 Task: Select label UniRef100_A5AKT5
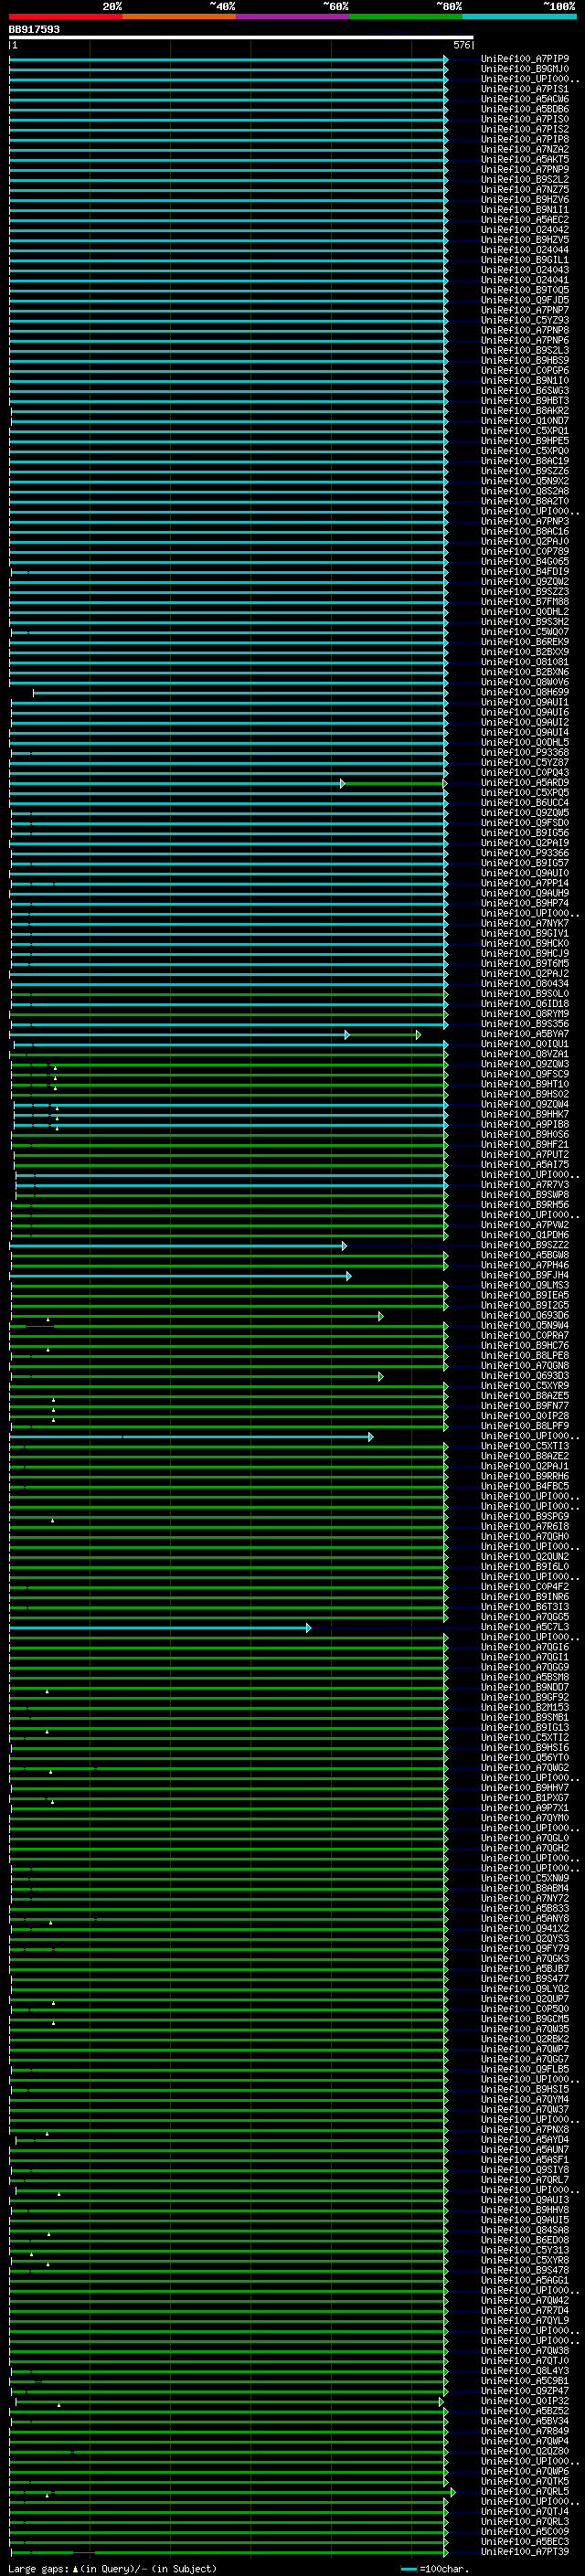(525, 159)
